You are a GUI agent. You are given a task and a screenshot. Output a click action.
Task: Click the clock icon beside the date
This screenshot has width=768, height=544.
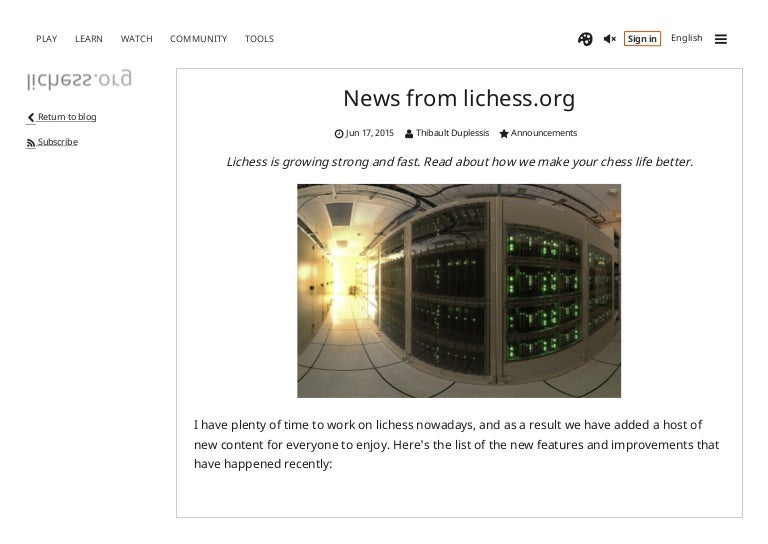point(339,134)
